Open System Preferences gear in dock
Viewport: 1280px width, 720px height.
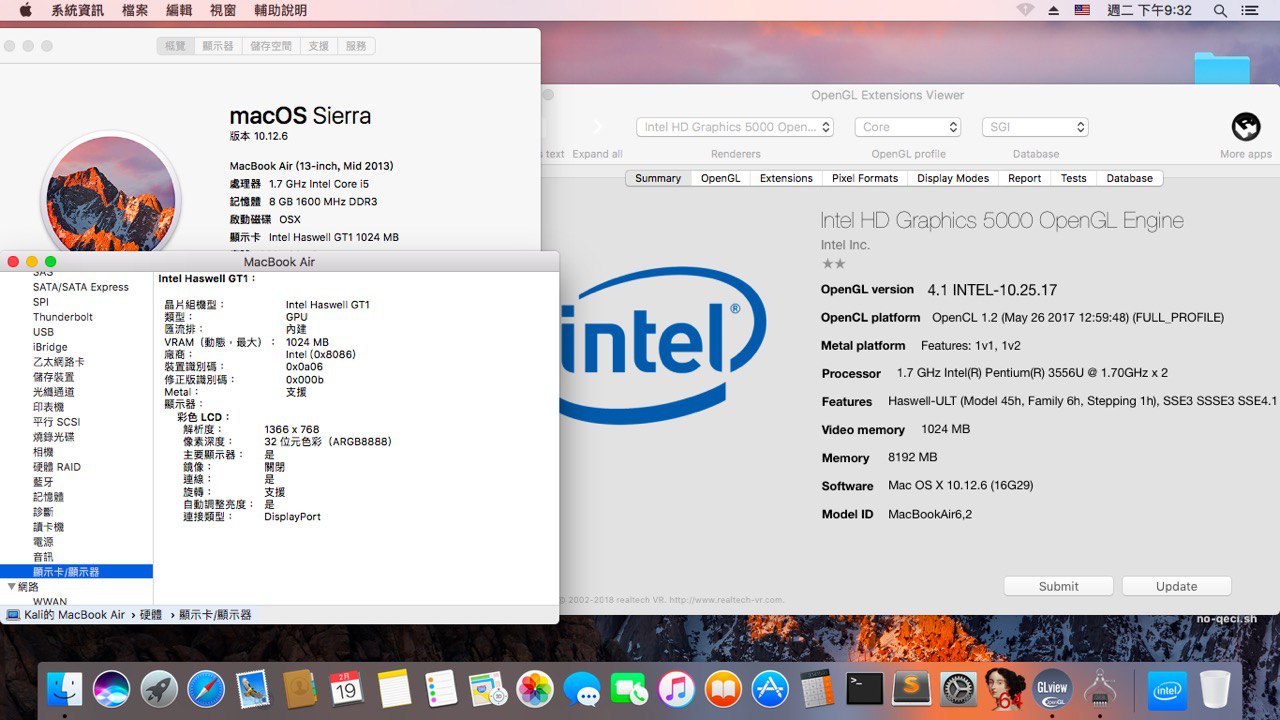click(958, 689)
